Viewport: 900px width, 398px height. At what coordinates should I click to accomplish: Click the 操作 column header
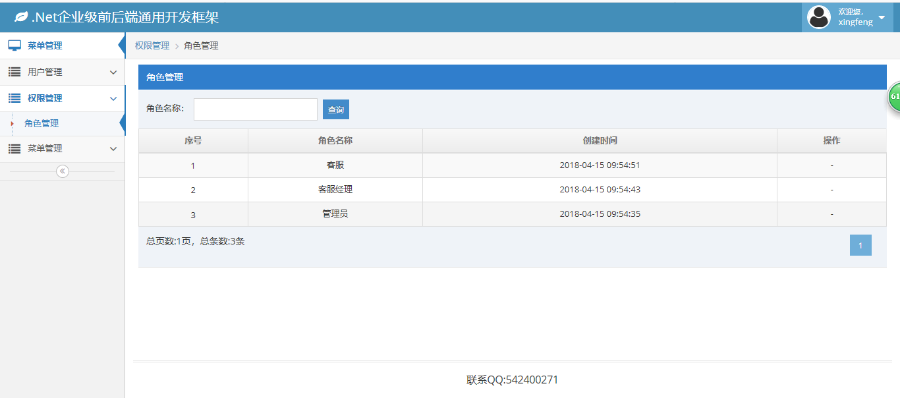(x=832, y=140)
